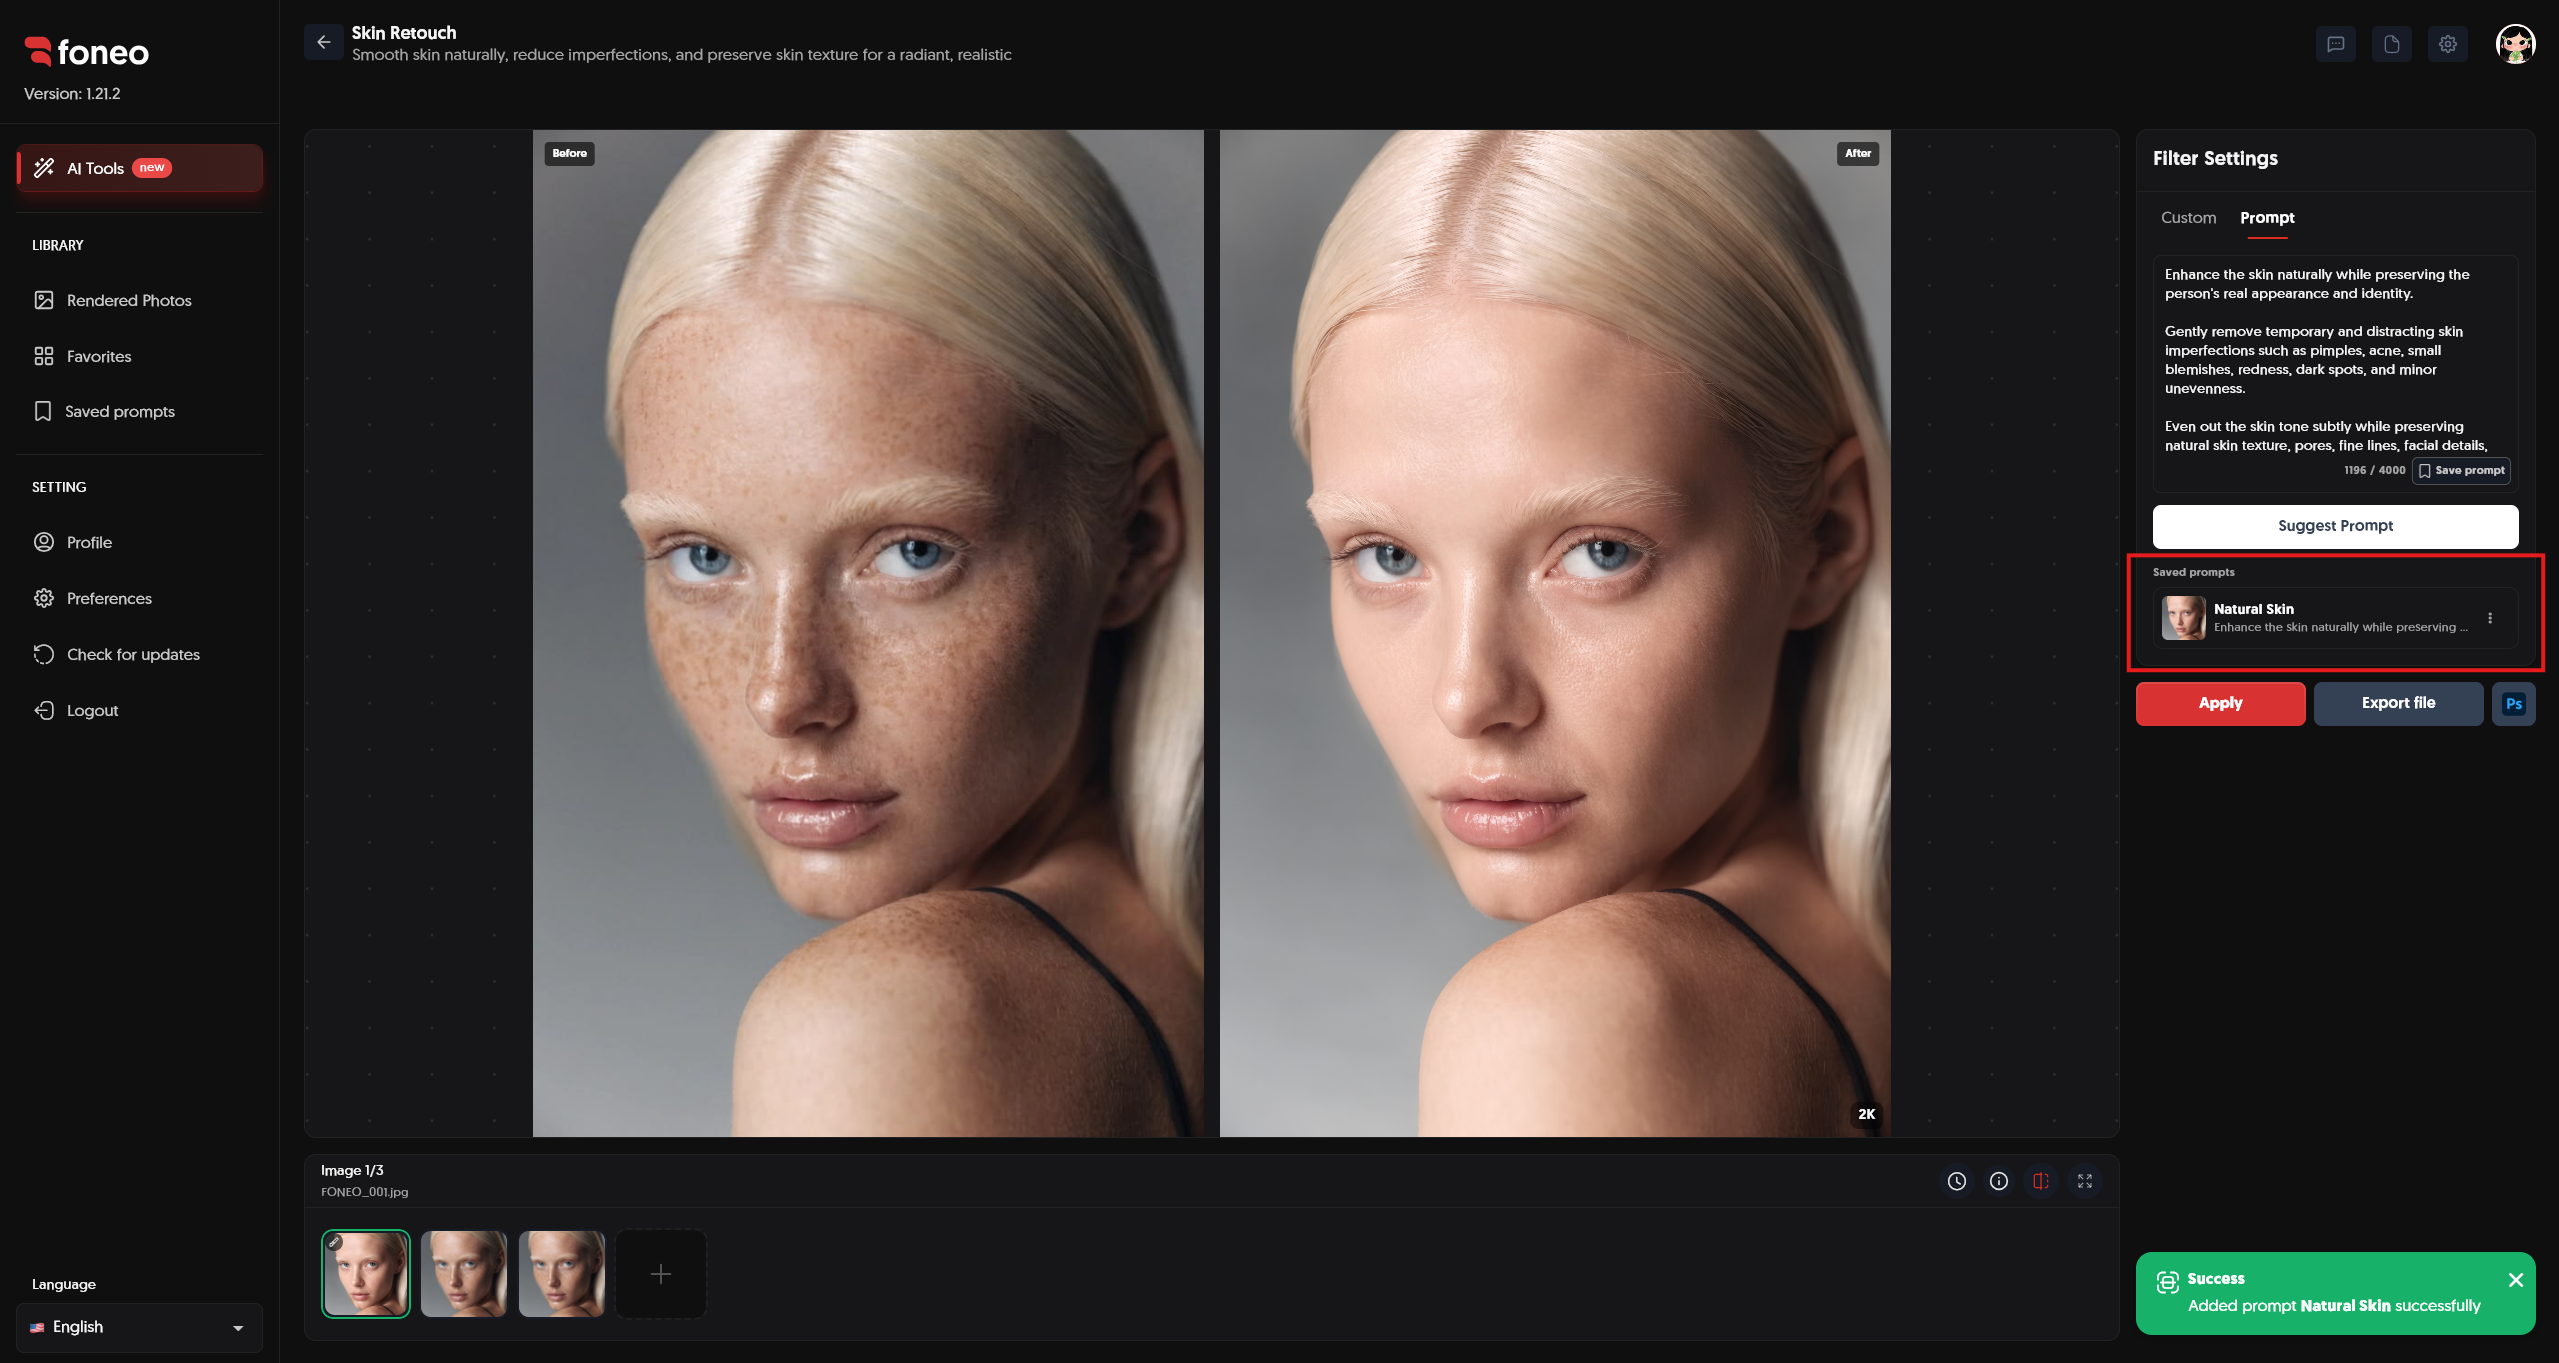2559x1363 pixels.
Task: Show image info icon below preview
Action: tap(1999, 1181)
